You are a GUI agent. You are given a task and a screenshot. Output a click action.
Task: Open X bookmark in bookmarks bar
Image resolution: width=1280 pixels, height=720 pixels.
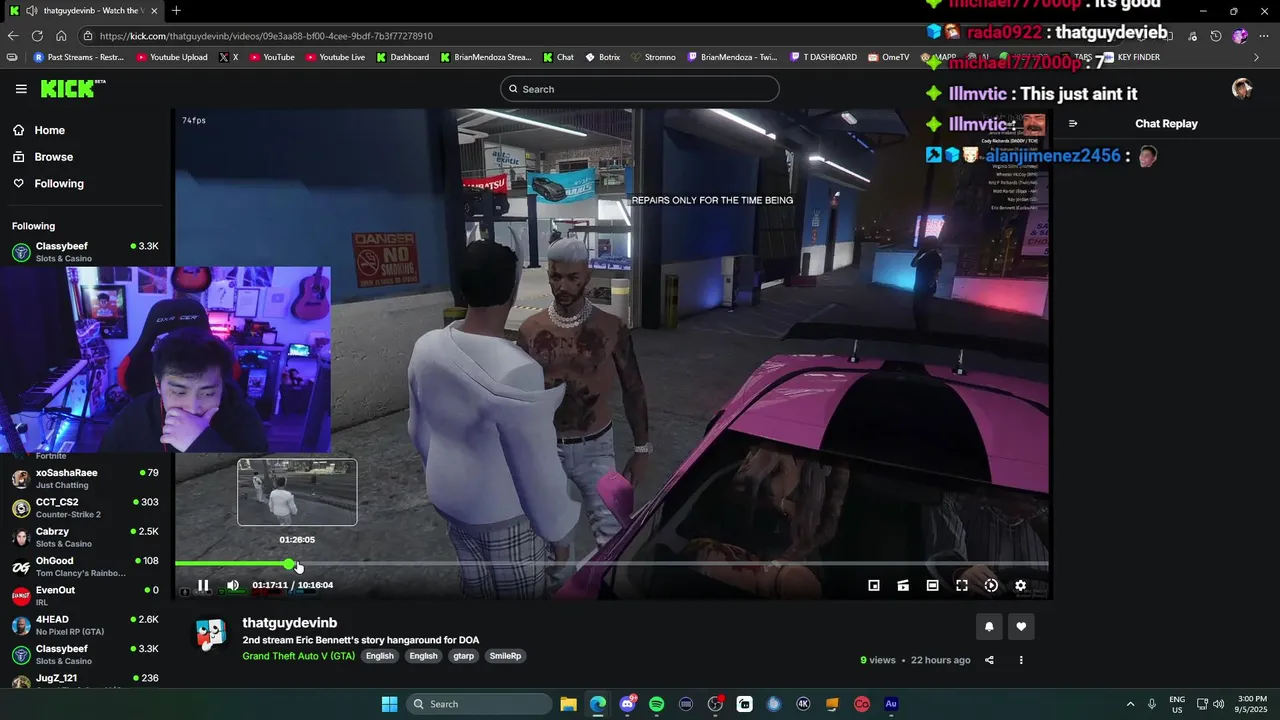229,58
